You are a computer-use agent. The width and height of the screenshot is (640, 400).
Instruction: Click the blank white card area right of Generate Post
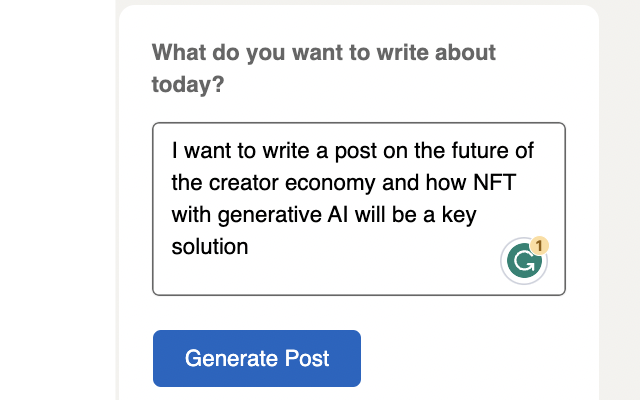point(480,358)
